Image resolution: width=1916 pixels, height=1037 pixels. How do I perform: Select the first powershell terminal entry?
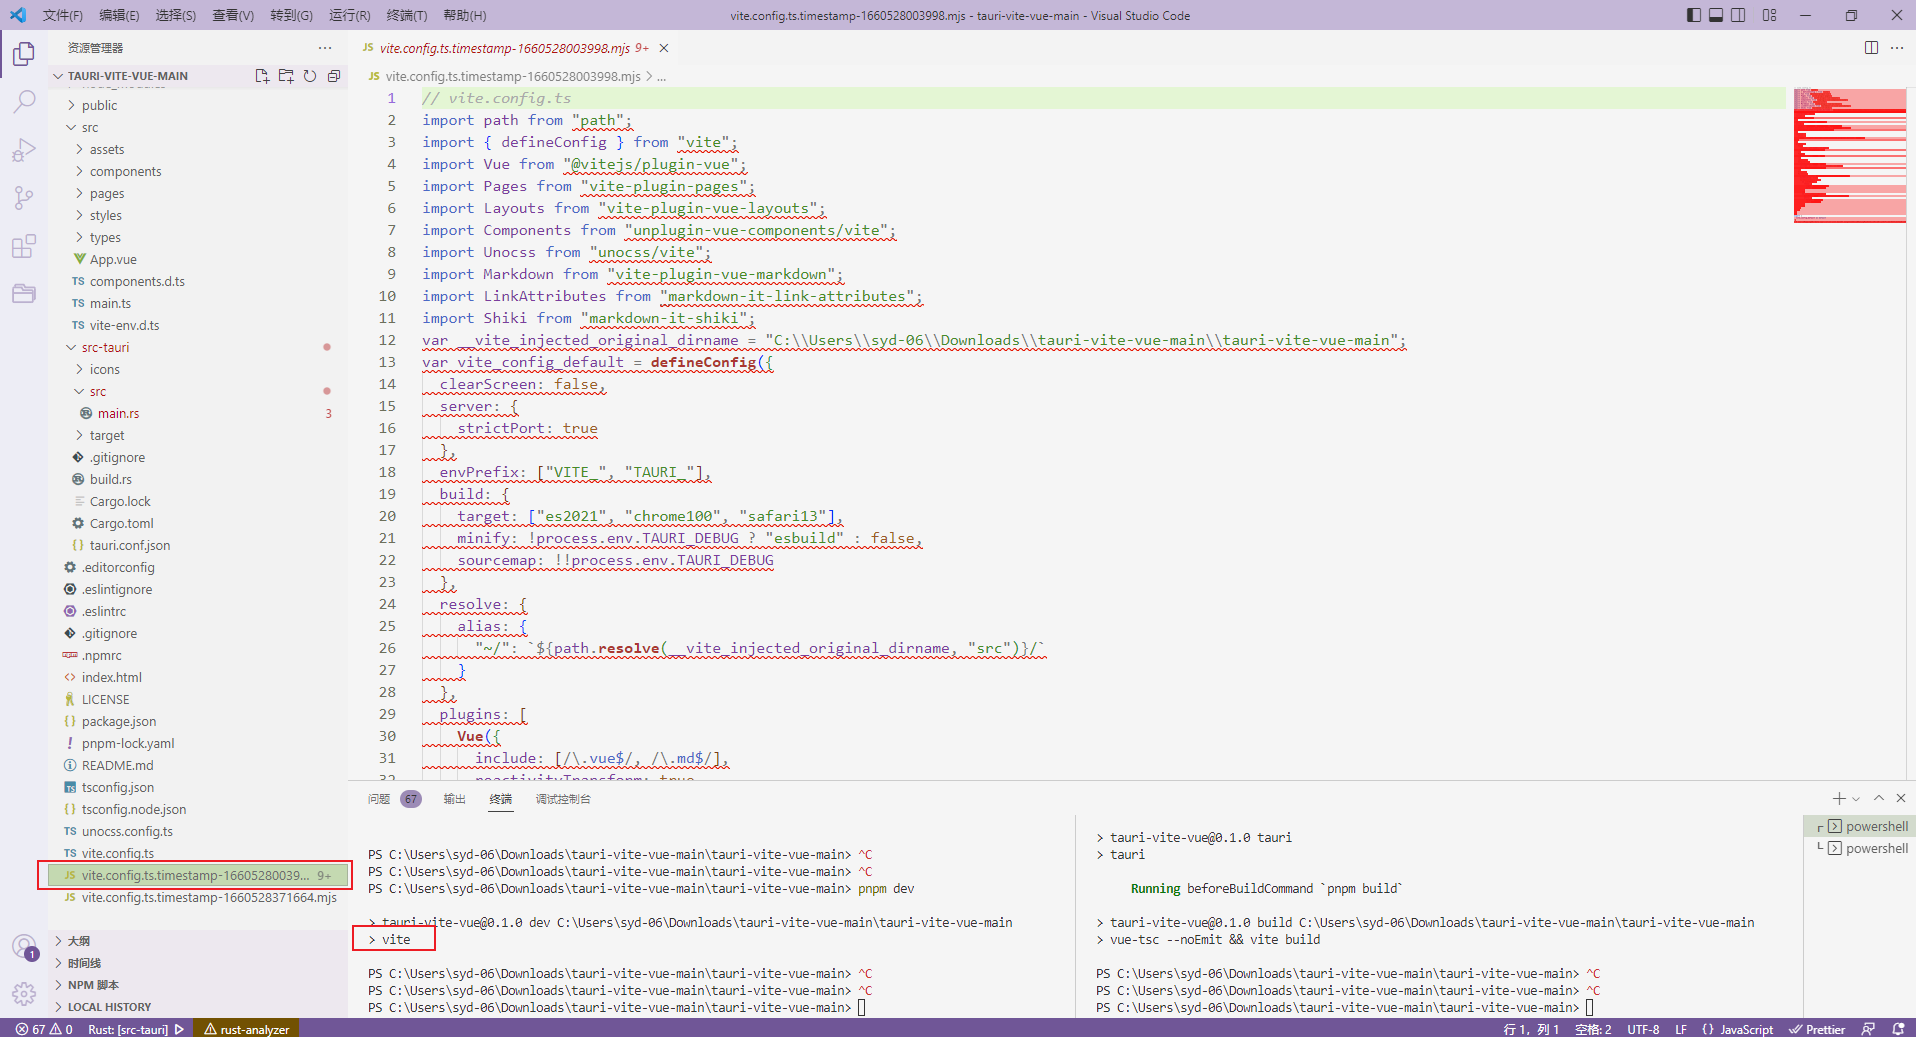[1859, 826]
